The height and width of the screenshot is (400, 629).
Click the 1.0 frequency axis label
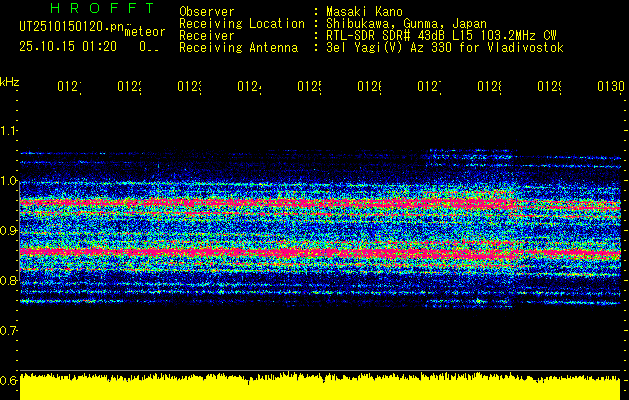pos(8,181)
